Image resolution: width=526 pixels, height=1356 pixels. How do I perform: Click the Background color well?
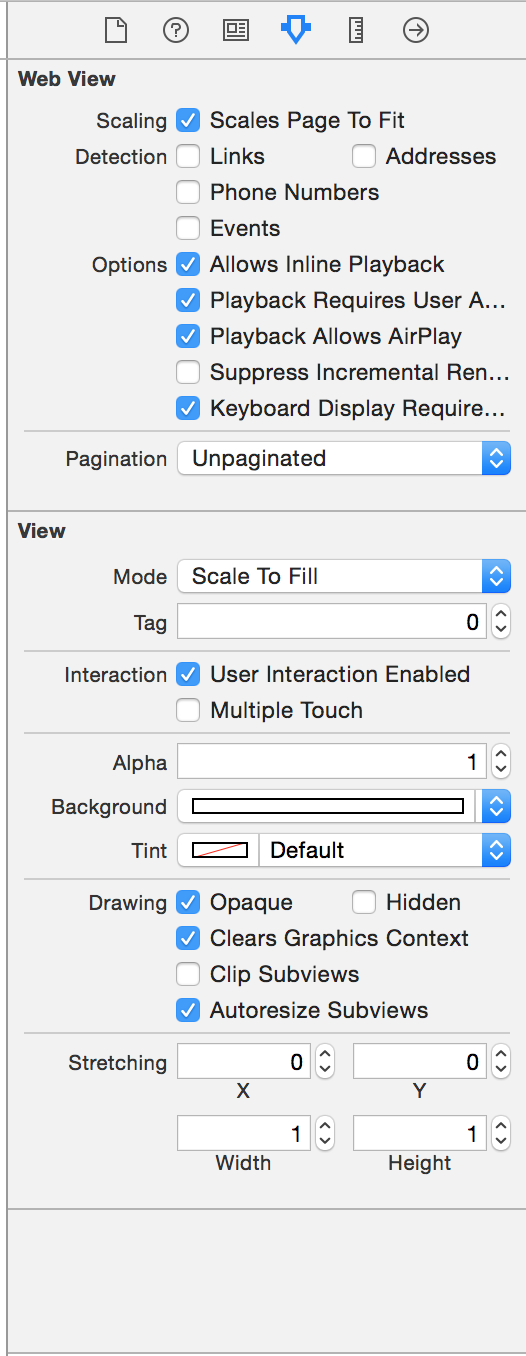(328, 807)
